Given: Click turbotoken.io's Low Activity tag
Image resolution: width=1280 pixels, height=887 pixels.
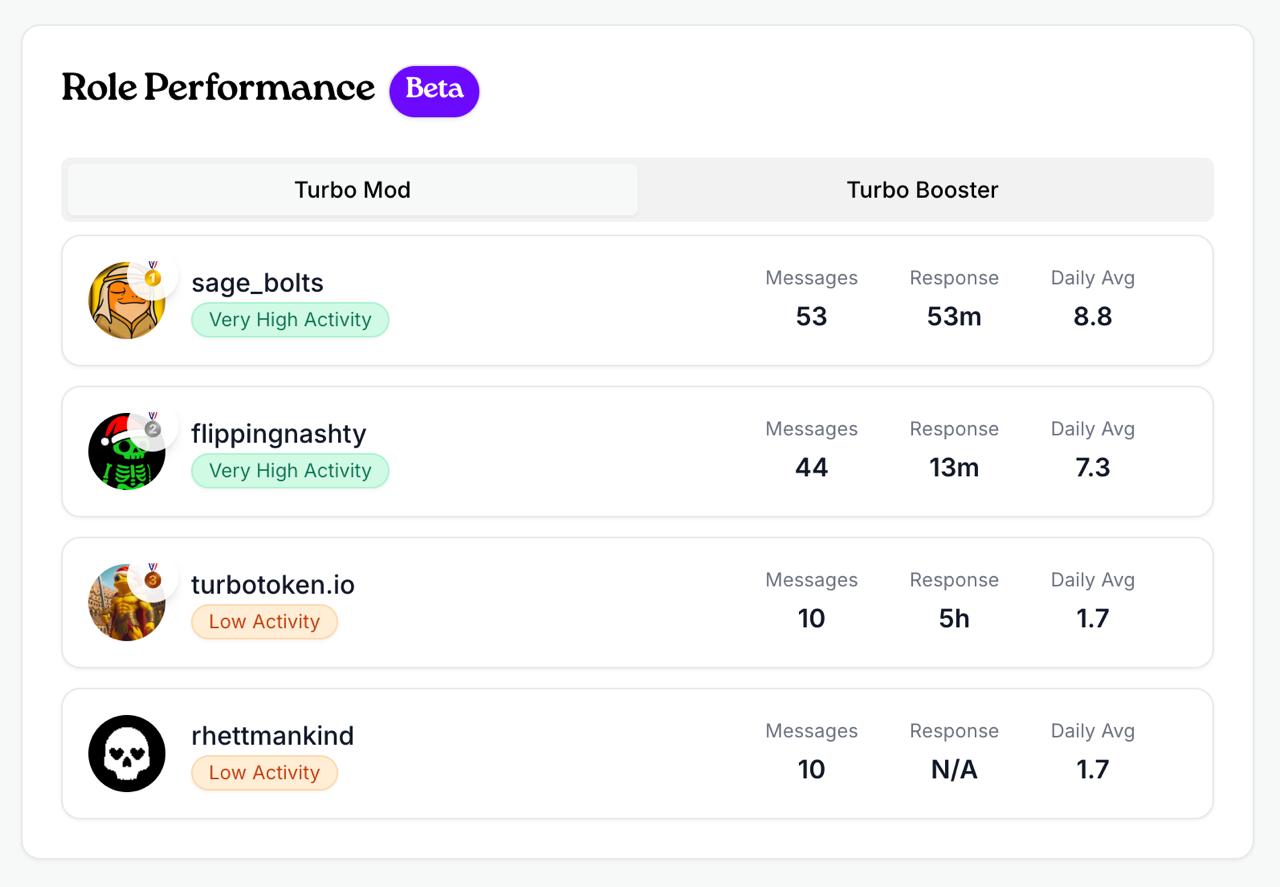Looking at the screenshot, I should point(264,622).
